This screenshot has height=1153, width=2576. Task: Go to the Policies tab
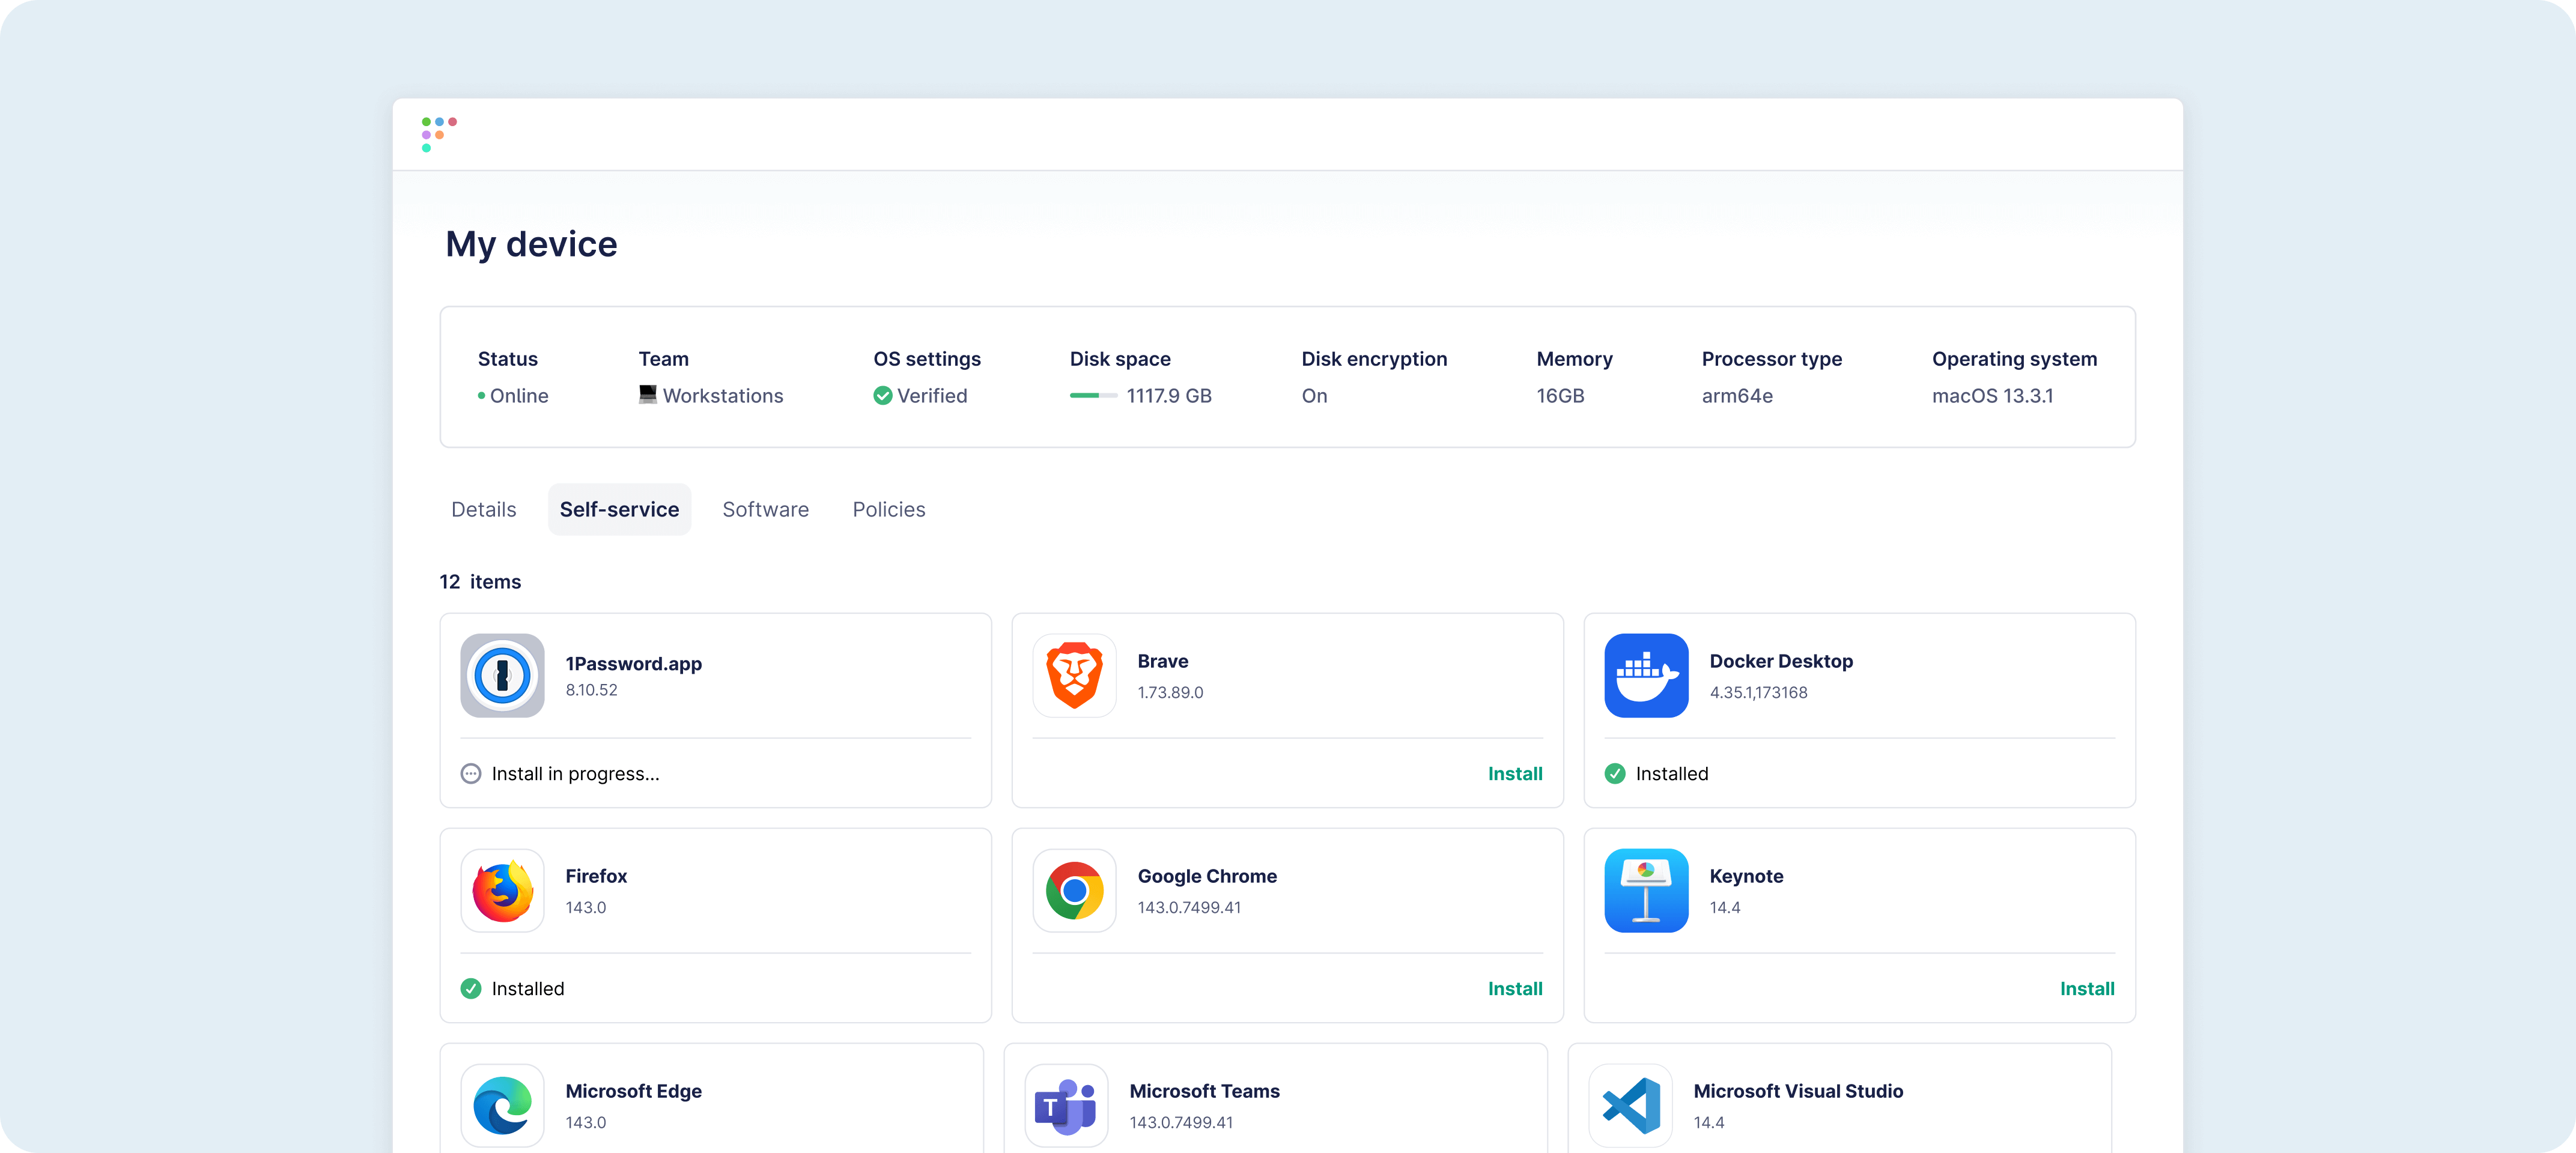(x=888, y=509)
